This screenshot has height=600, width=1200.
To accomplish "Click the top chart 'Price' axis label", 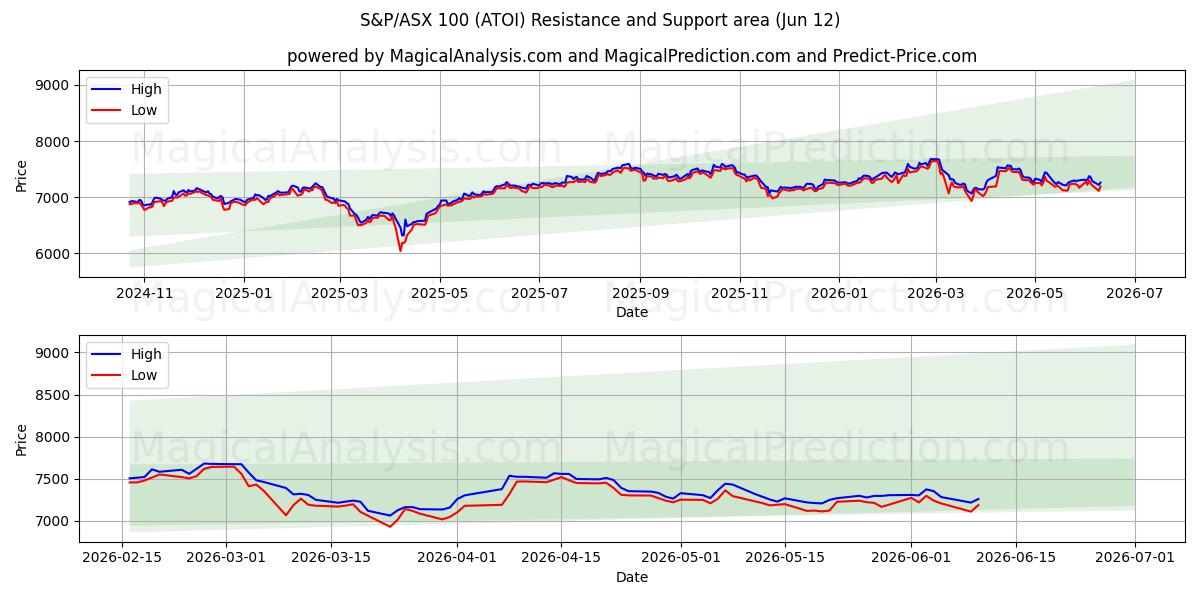I will coord(22,174).
